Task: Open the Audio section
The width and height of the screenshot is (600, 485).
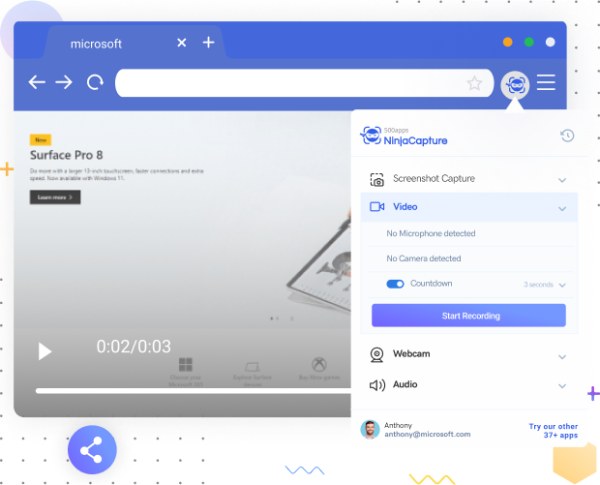Action: click(x=469, y=385)
